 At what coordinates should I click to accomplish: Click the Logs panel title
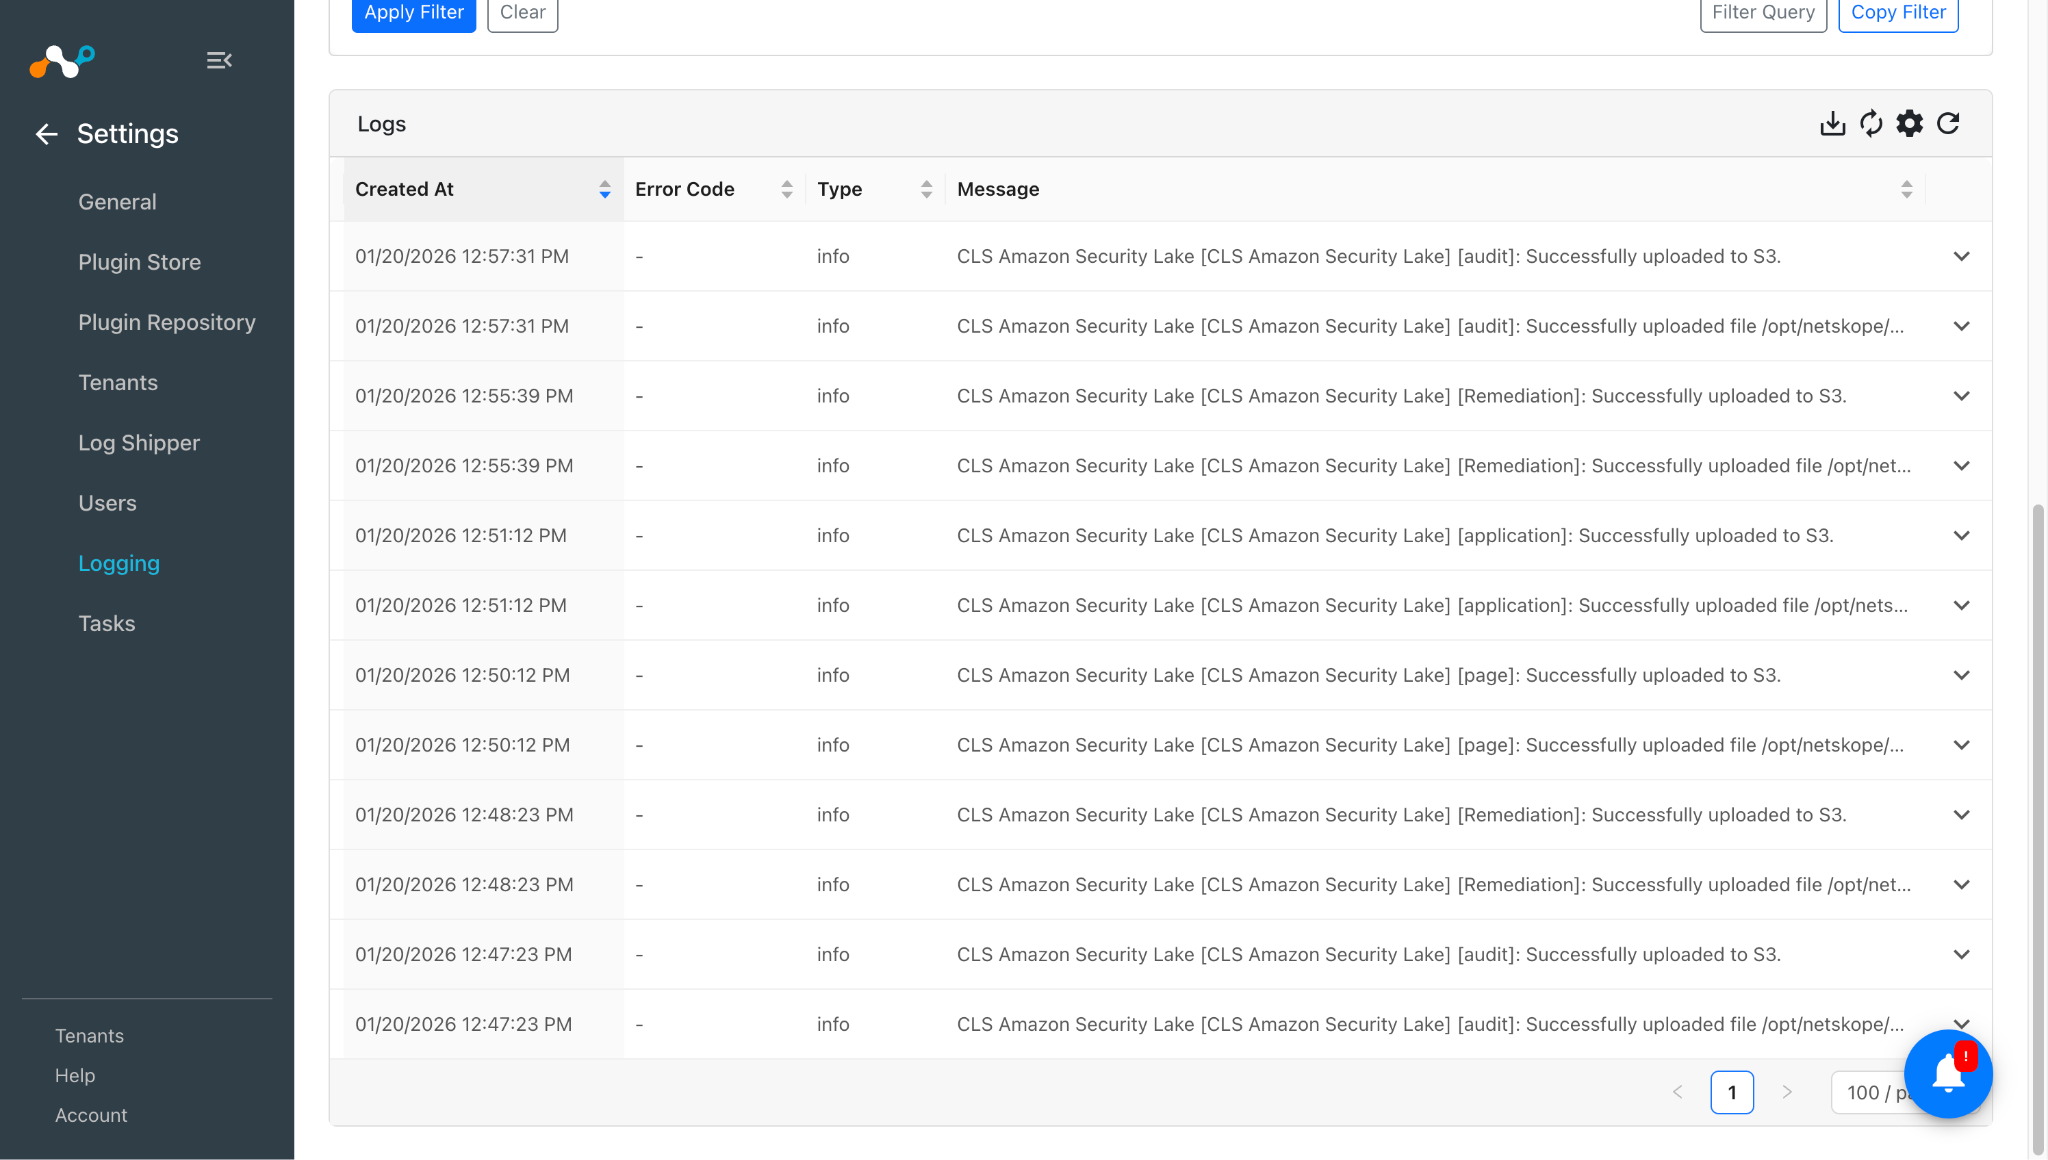coord(382,124)
